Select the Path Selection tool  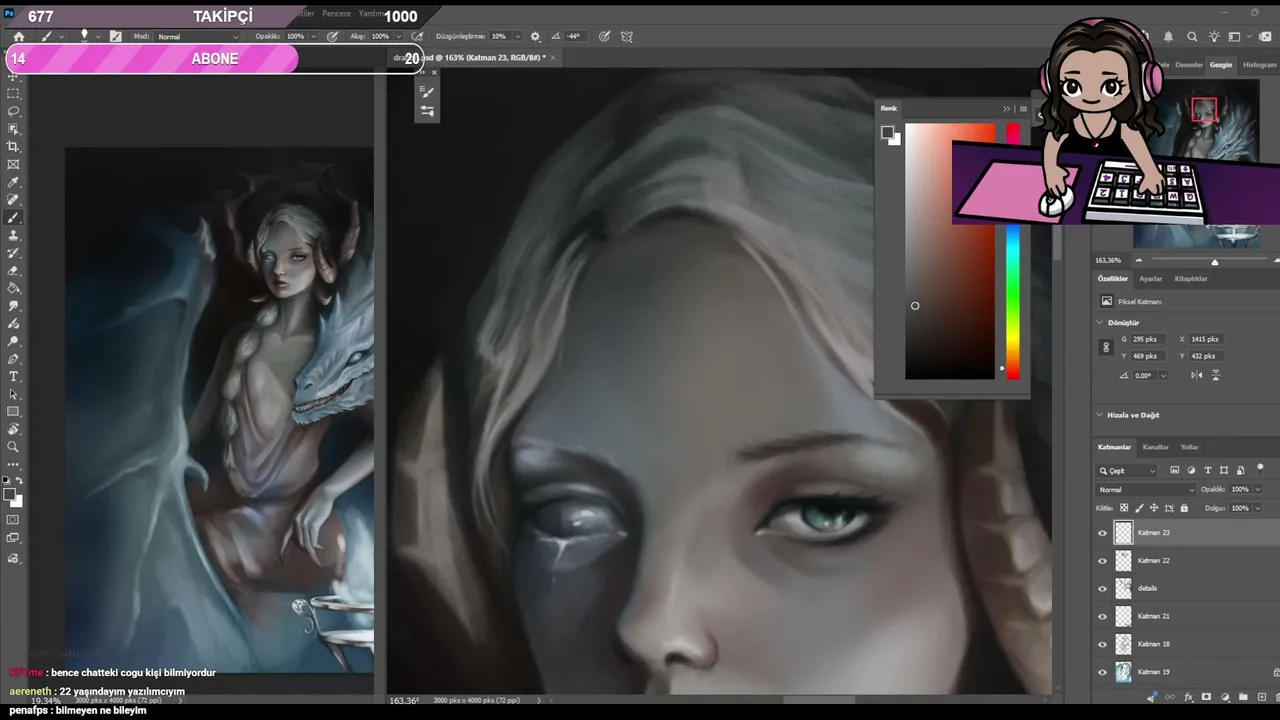click(13, 395)
